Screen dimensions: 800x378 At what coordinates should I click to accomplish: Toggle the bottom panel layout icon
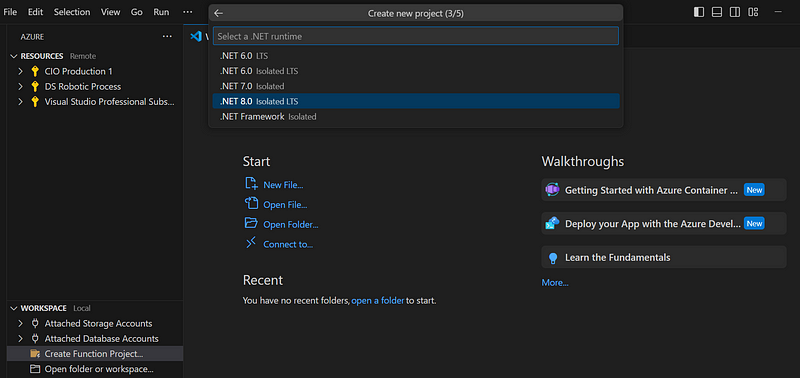tap(717, 12)
